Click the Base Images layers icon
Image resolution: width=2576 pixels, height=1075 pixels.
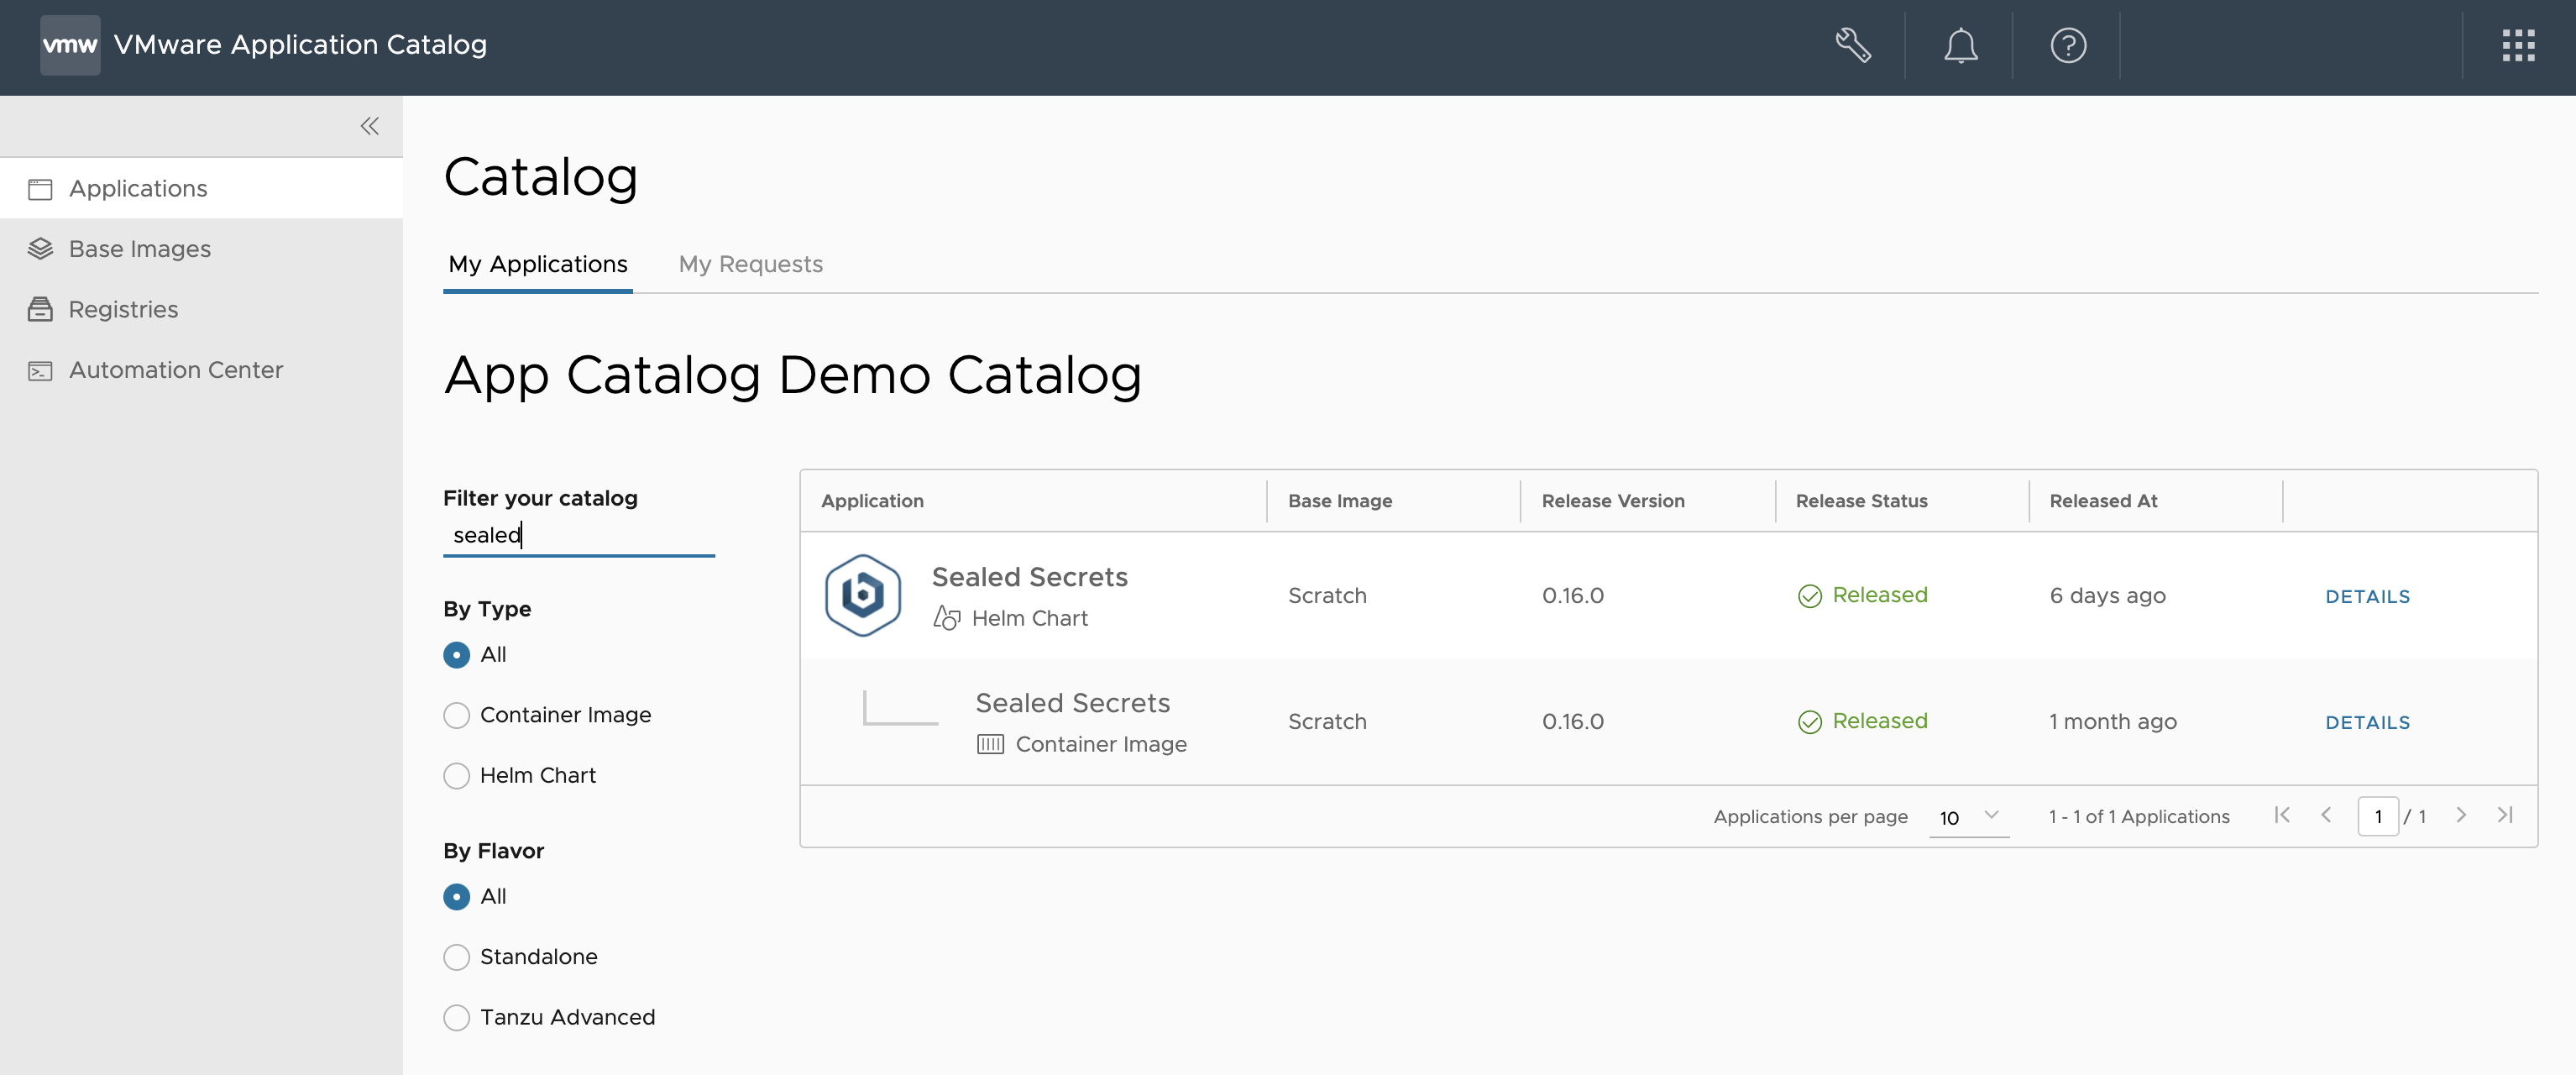coord(40,249)
